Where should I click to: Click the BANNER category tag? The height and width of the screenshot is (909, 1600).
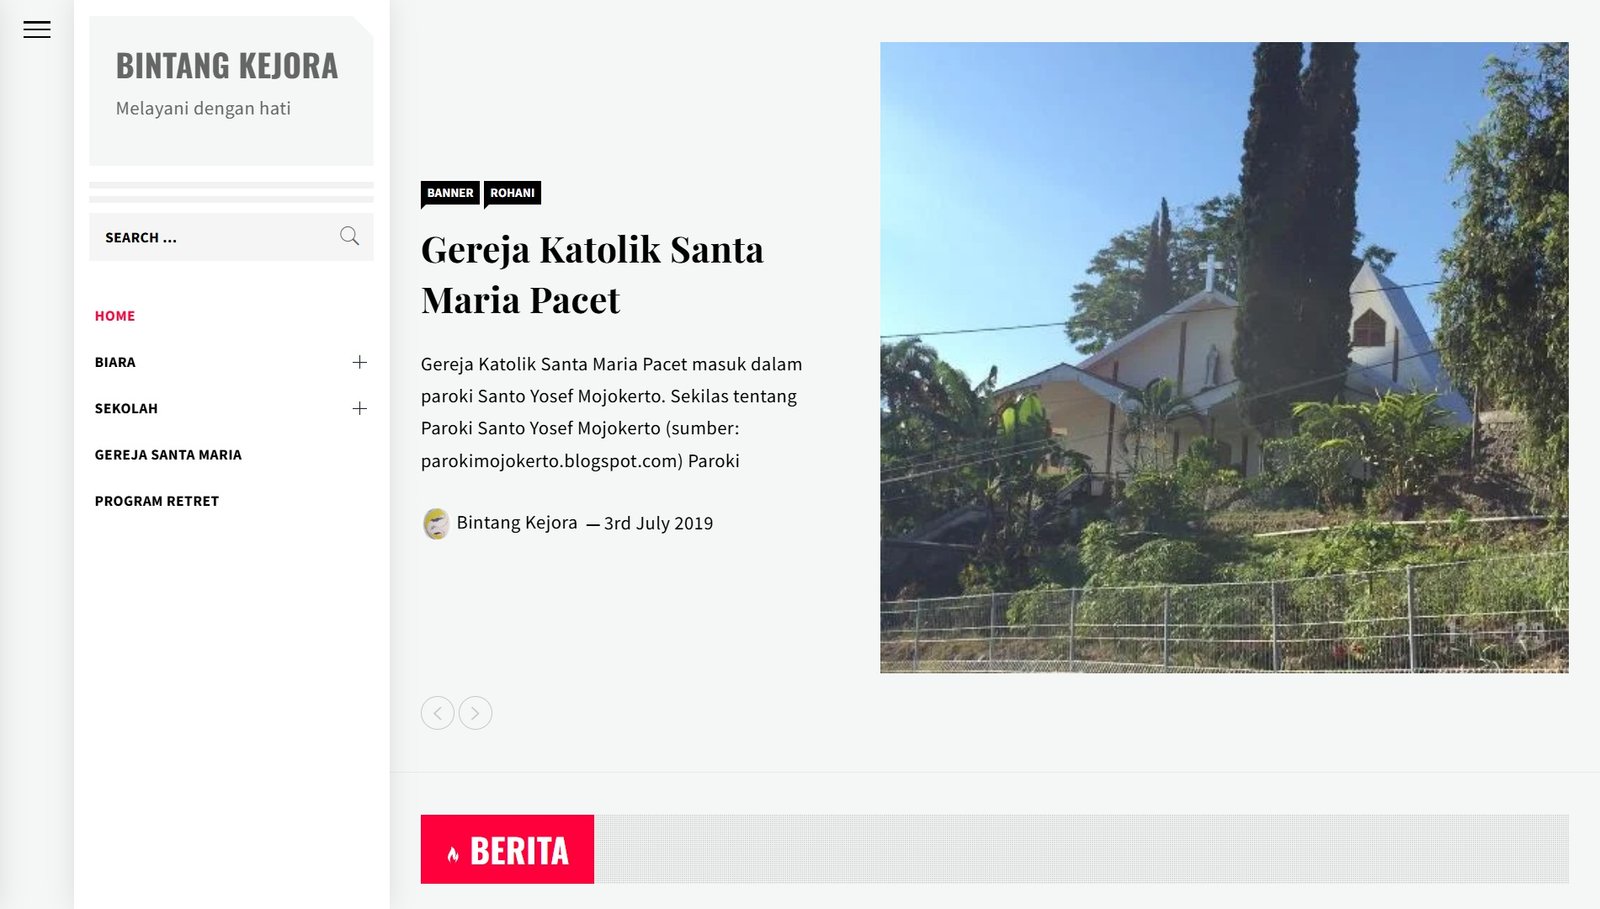point(450,193)
